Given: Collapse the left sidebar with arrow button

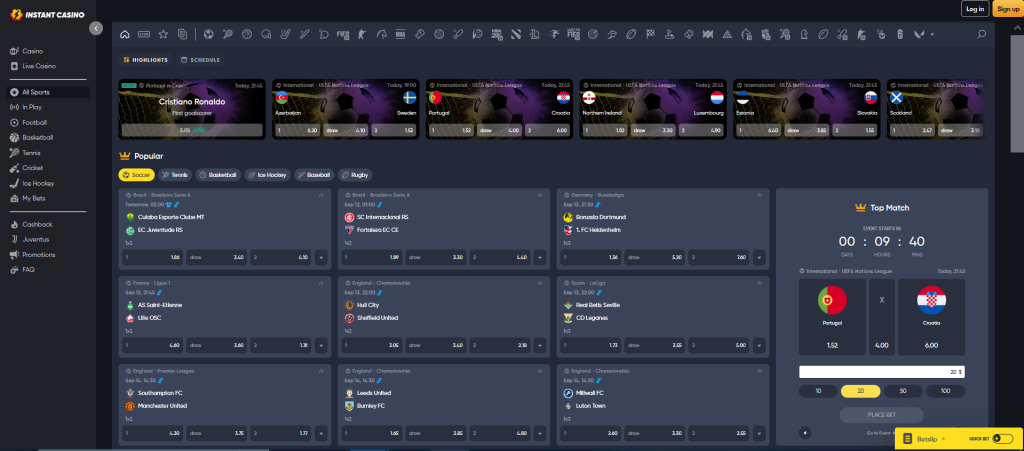Looking at the screenshot, I should coord(96,29).
